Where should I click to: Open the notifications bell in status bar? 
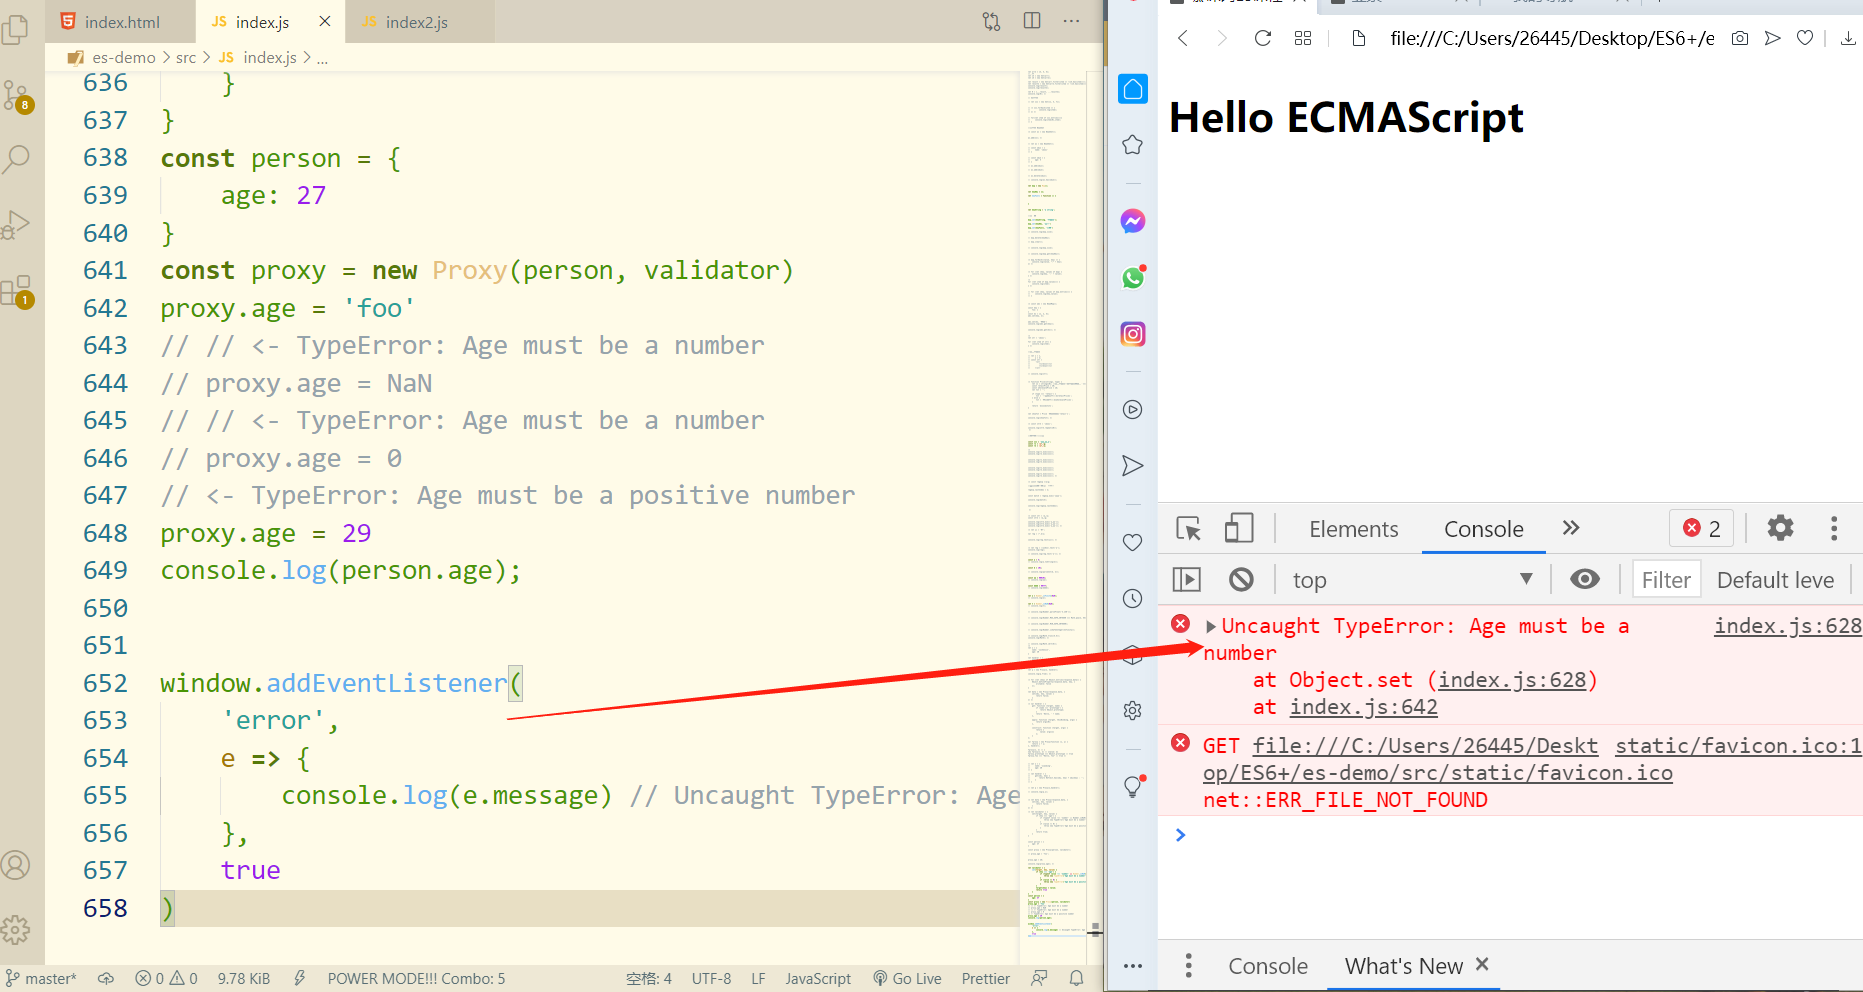(1076, 978)
